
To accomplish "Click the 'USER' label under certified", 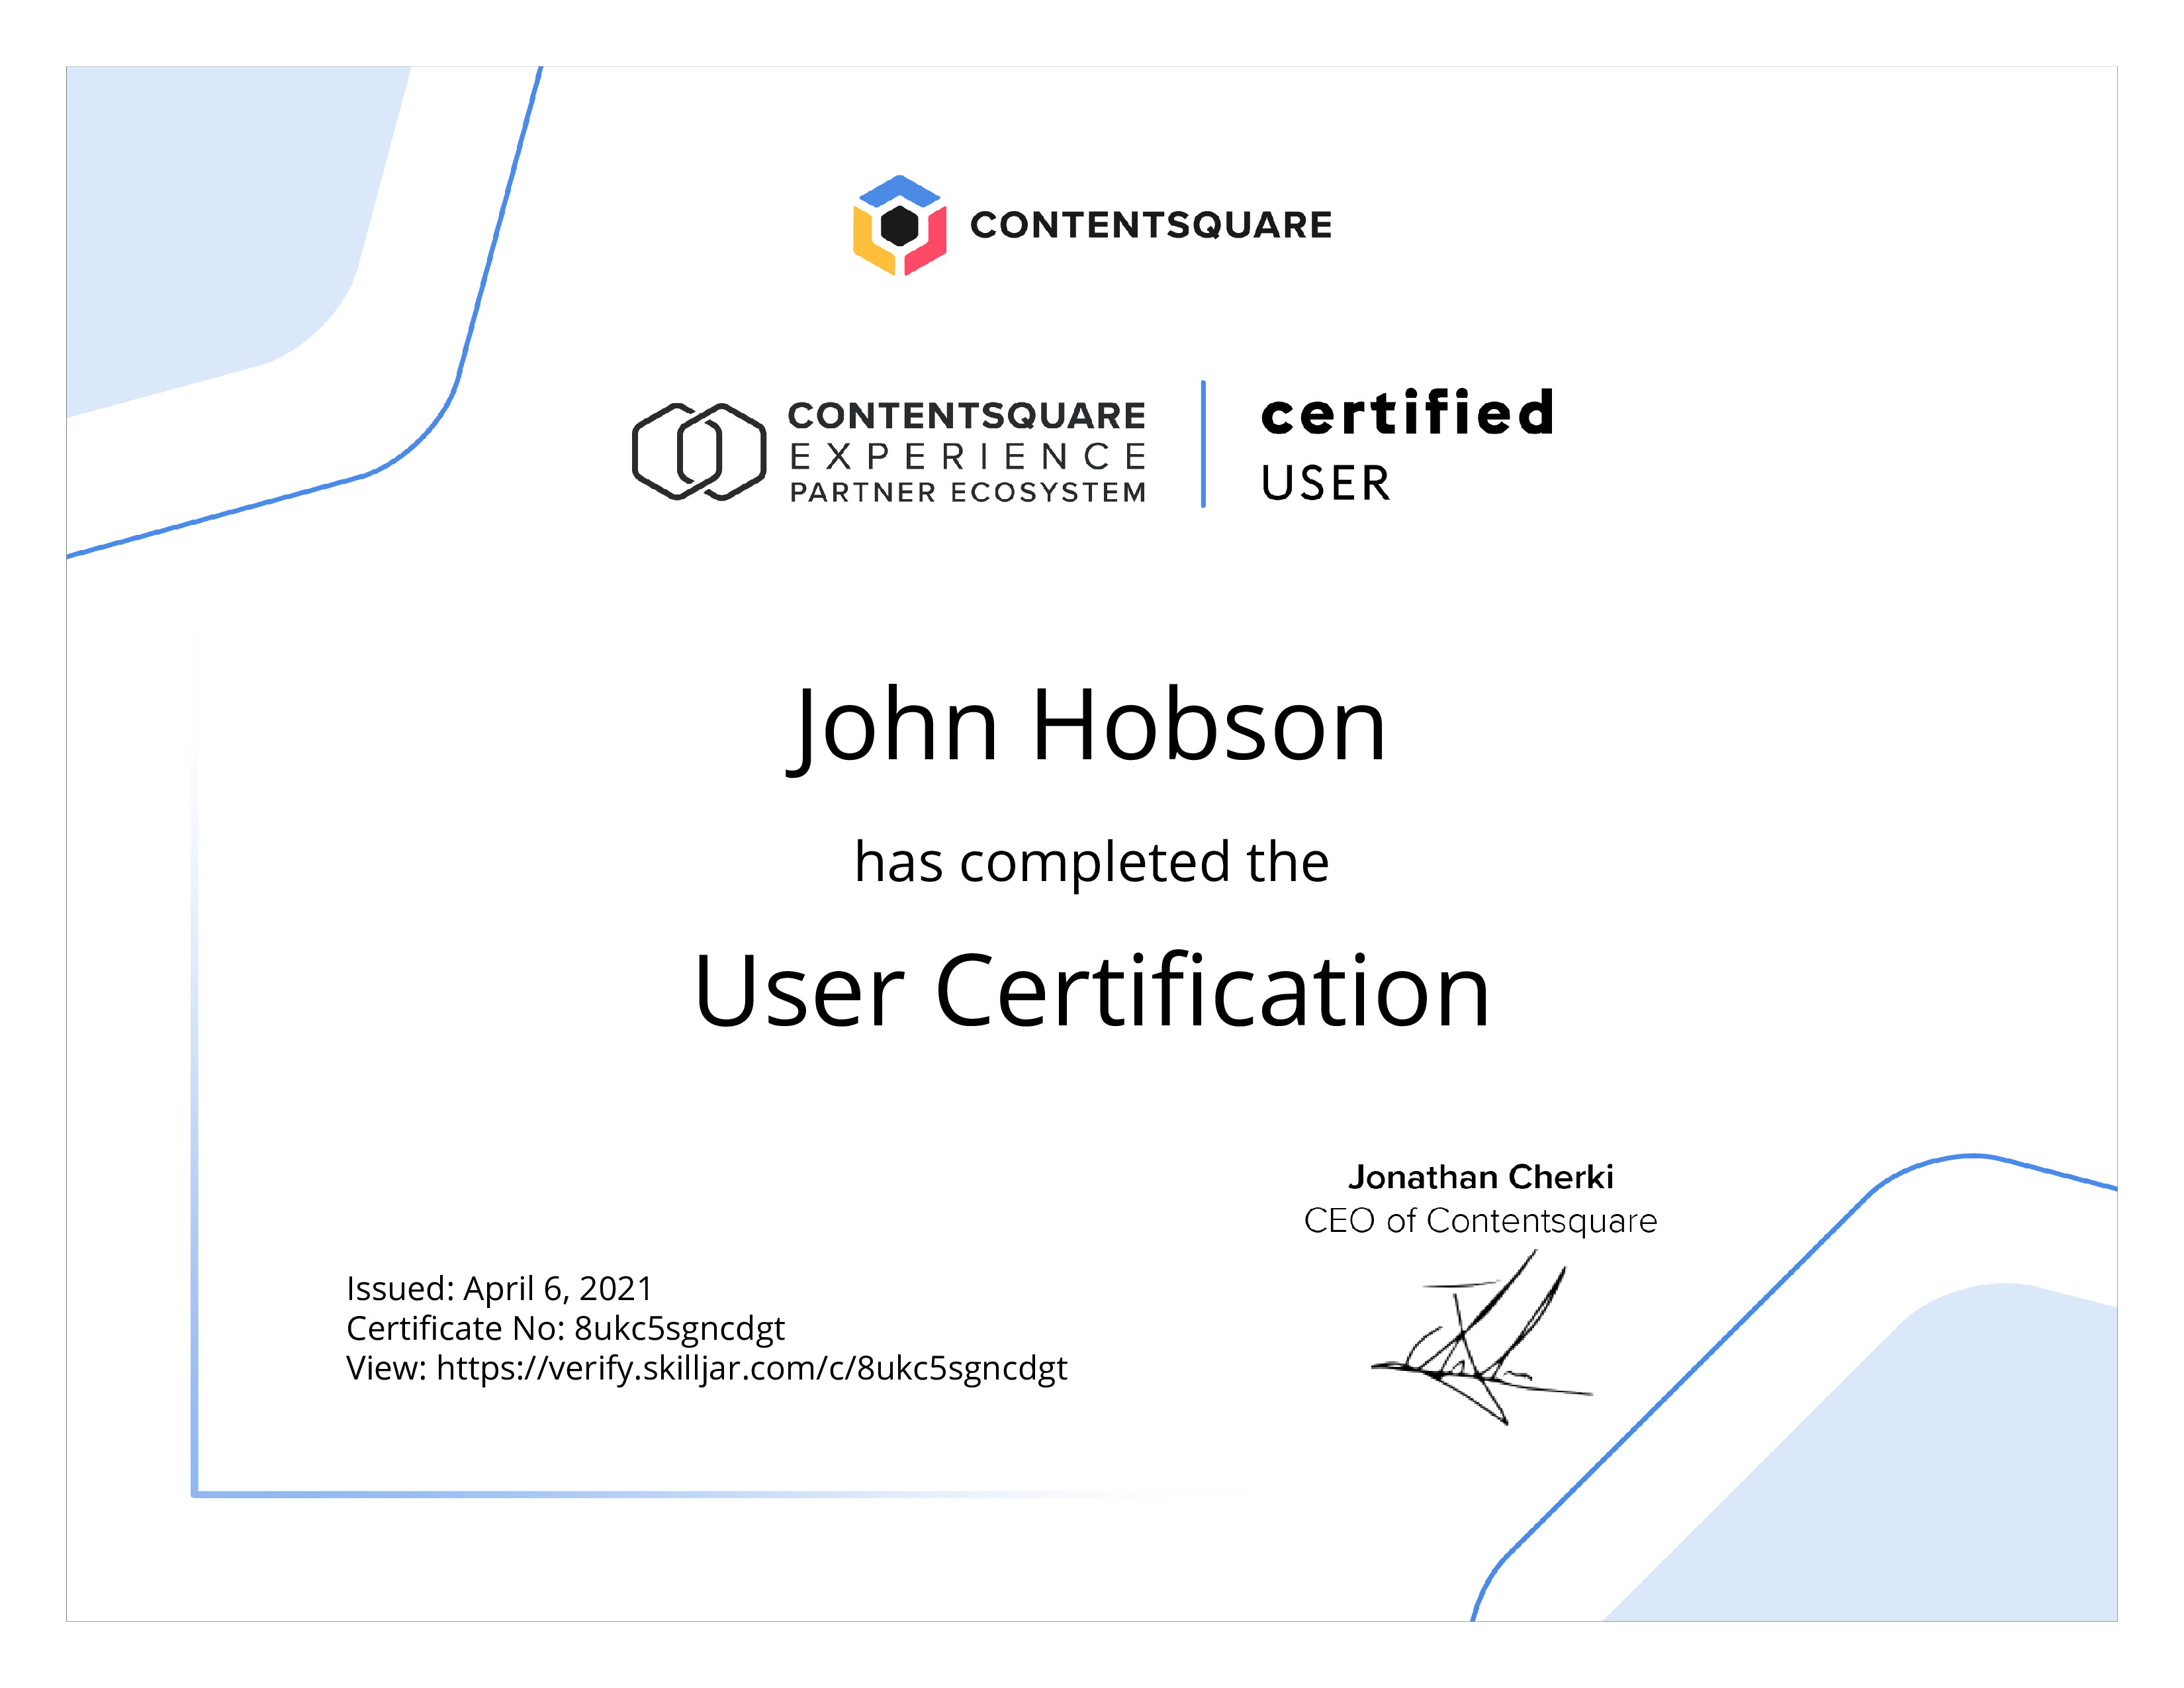I will point(1326,483).
